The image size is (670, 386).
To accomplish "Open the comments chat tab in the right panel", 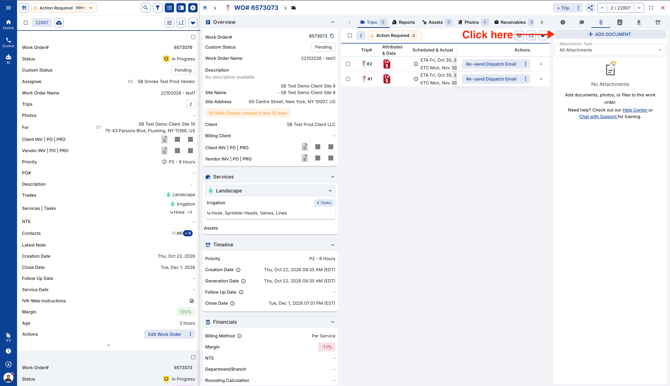I will (x=582, y=22).
